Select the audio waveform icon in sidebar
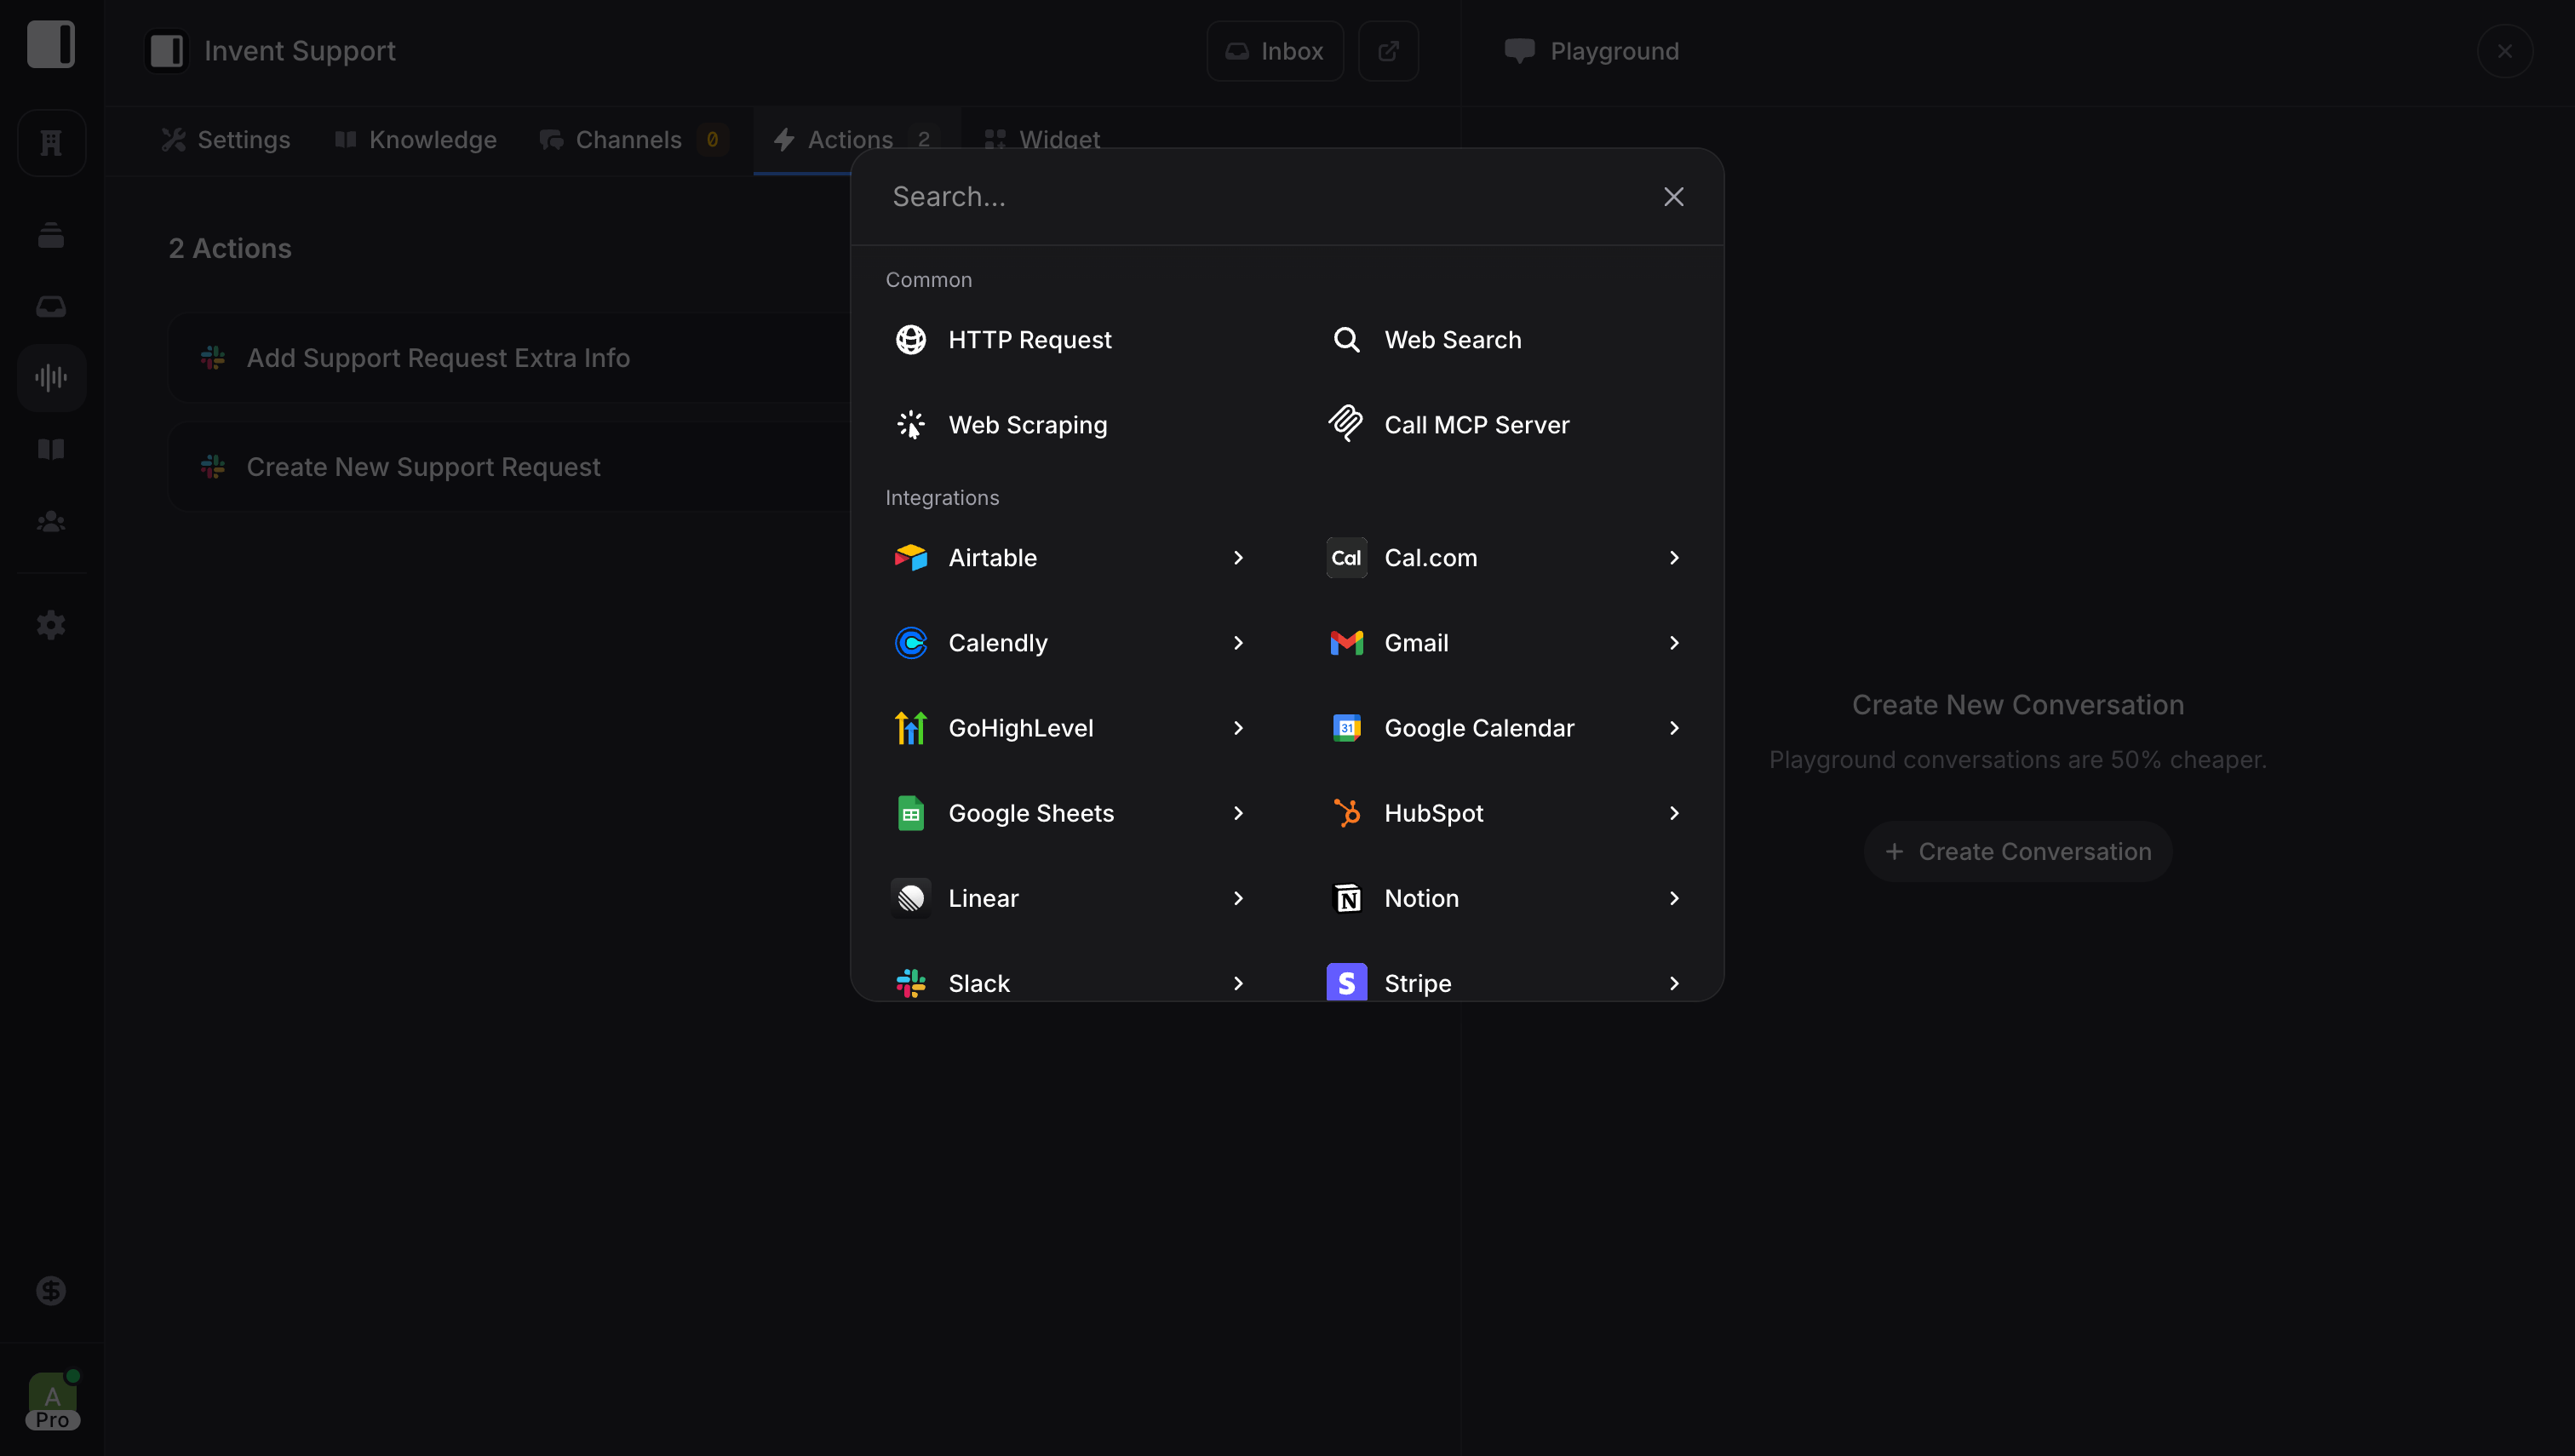The width and height of the screenshot is (2575, 1456). (x=51, y=378)
